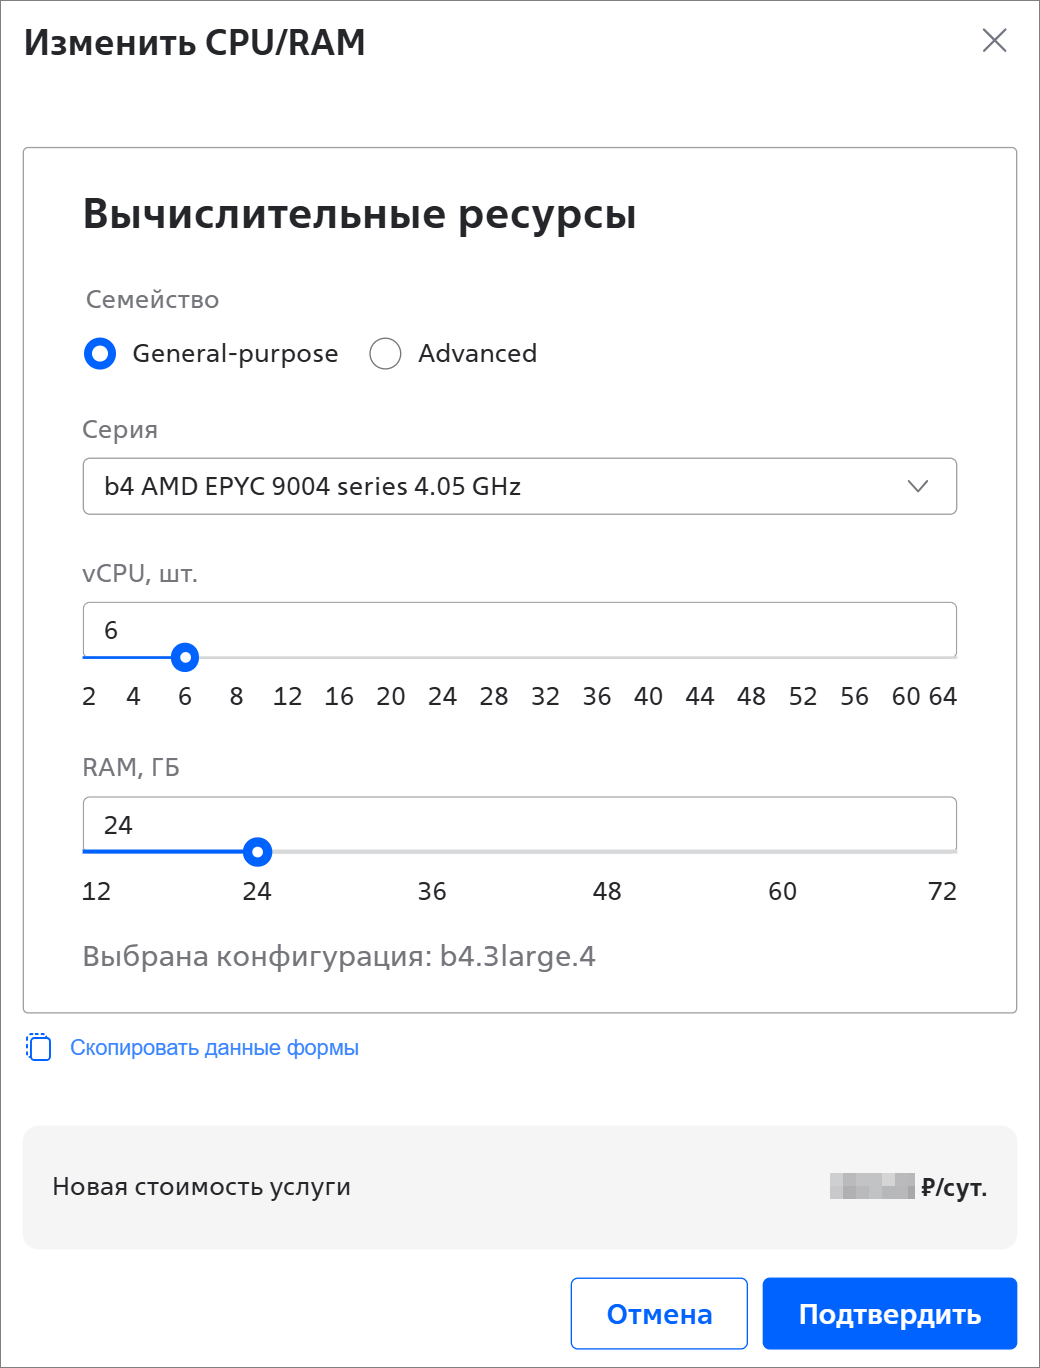
Task: Set RAM to 72 on slider scale
Action: [x=942, y=891]
